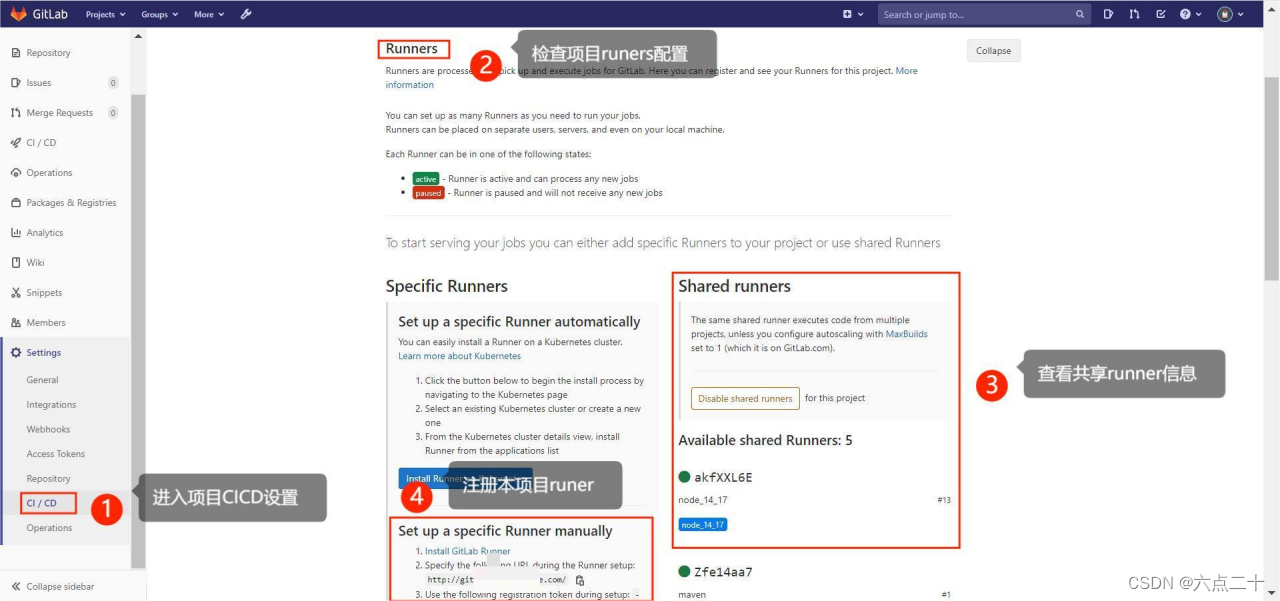The image size is (1280, 601).
Task: Click the red paused status badge
Action: 428,193
